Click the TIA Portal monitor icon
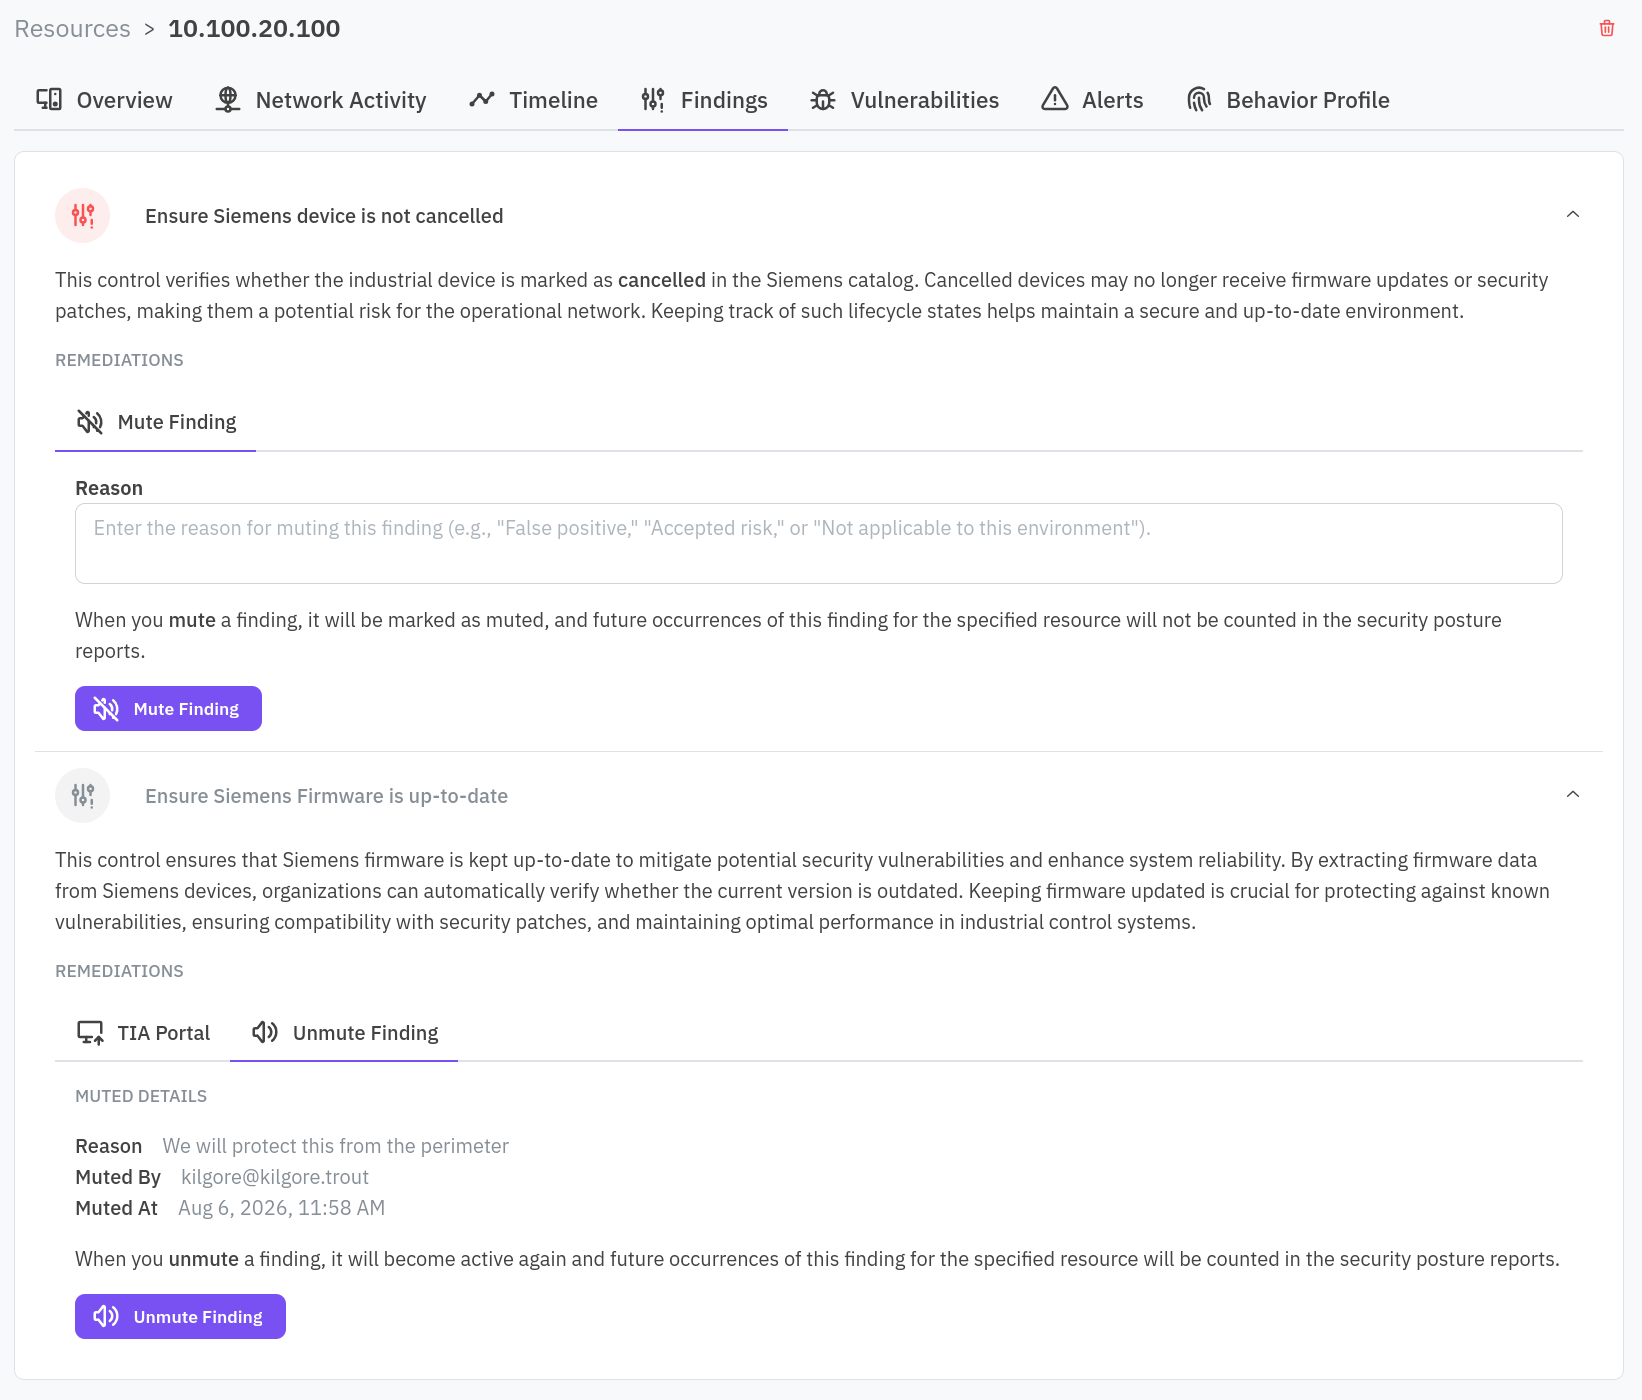Screen dimensions: 1642x1400 pyautogui.click(x=90, y=1032)
